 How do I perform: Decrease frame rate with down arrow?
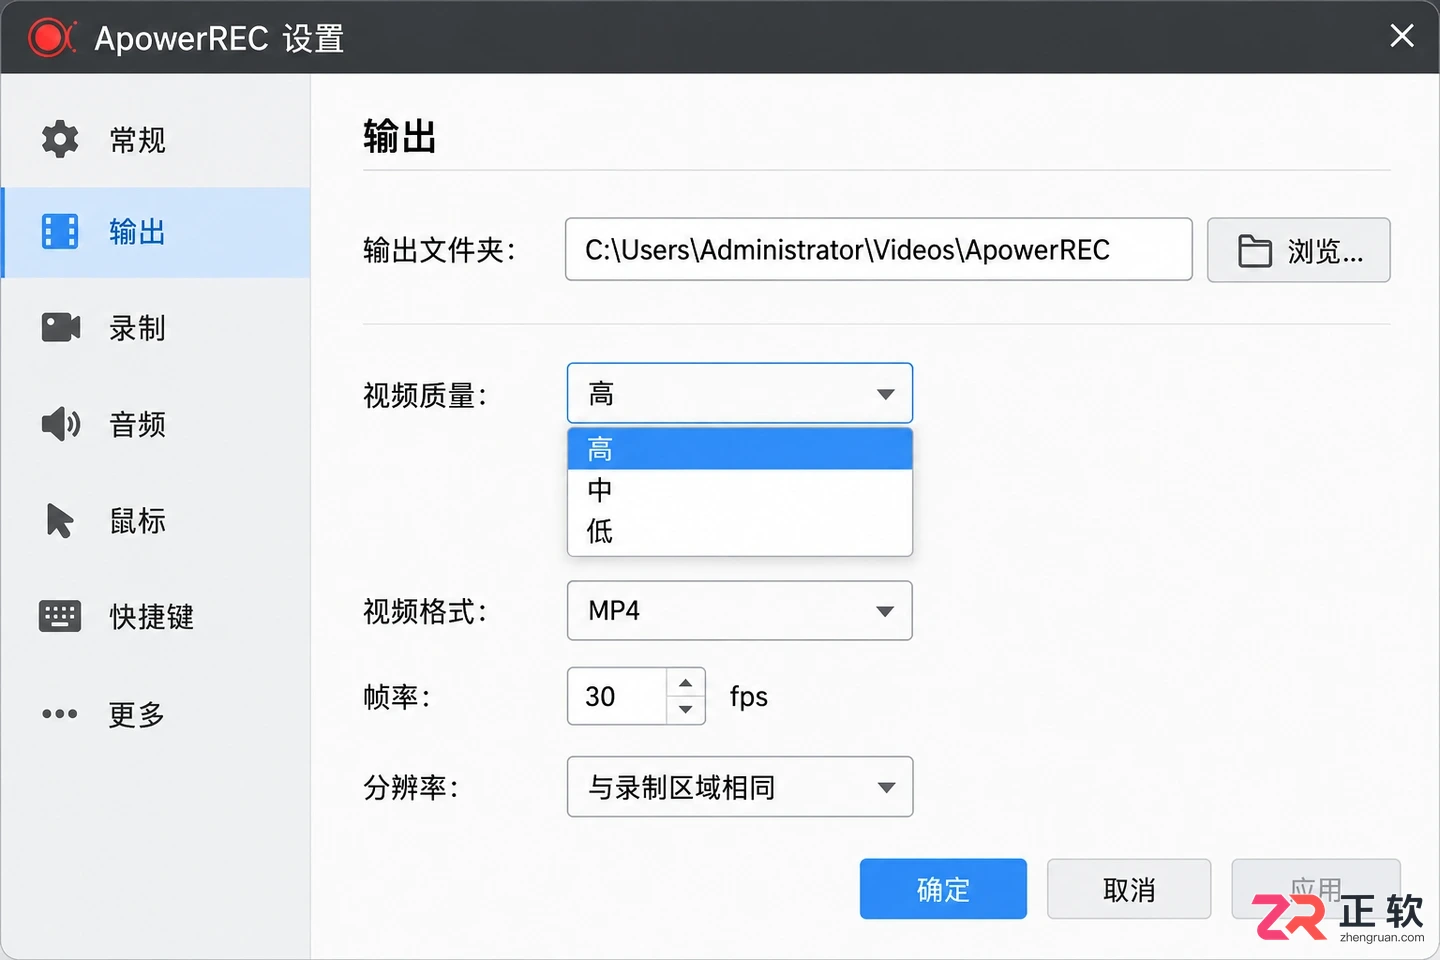685,709
